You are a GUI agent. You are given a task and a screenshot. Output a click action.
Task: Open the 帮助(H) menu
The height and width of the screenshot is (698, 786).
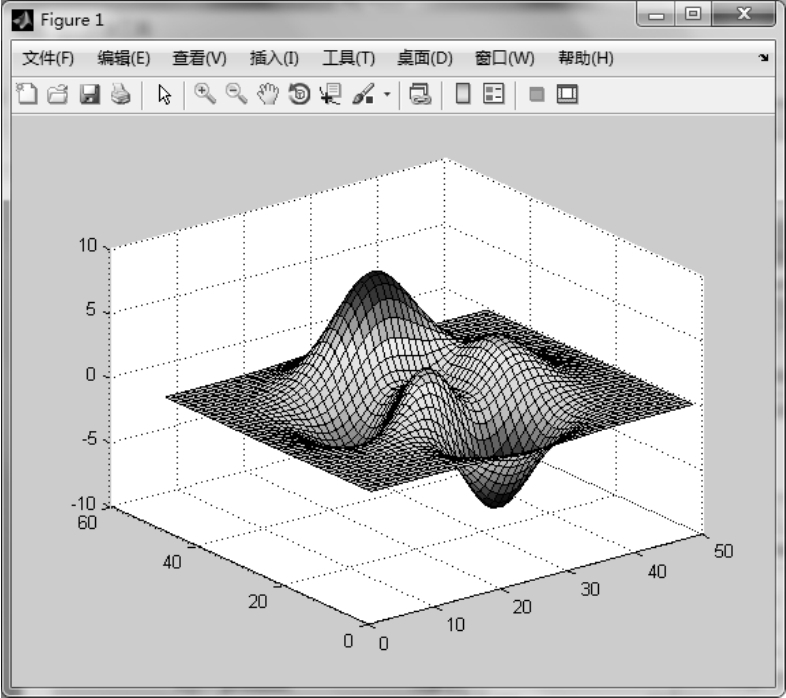585,59
